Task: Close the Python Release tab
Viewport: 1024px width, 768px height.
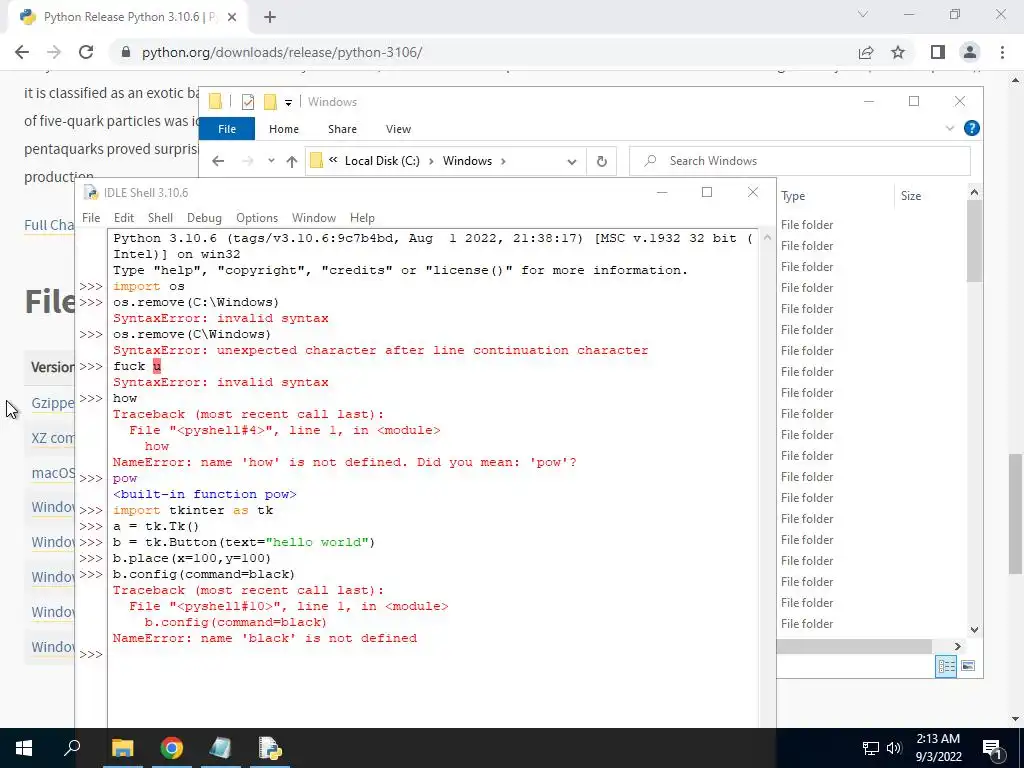Action: coord(232,17)
